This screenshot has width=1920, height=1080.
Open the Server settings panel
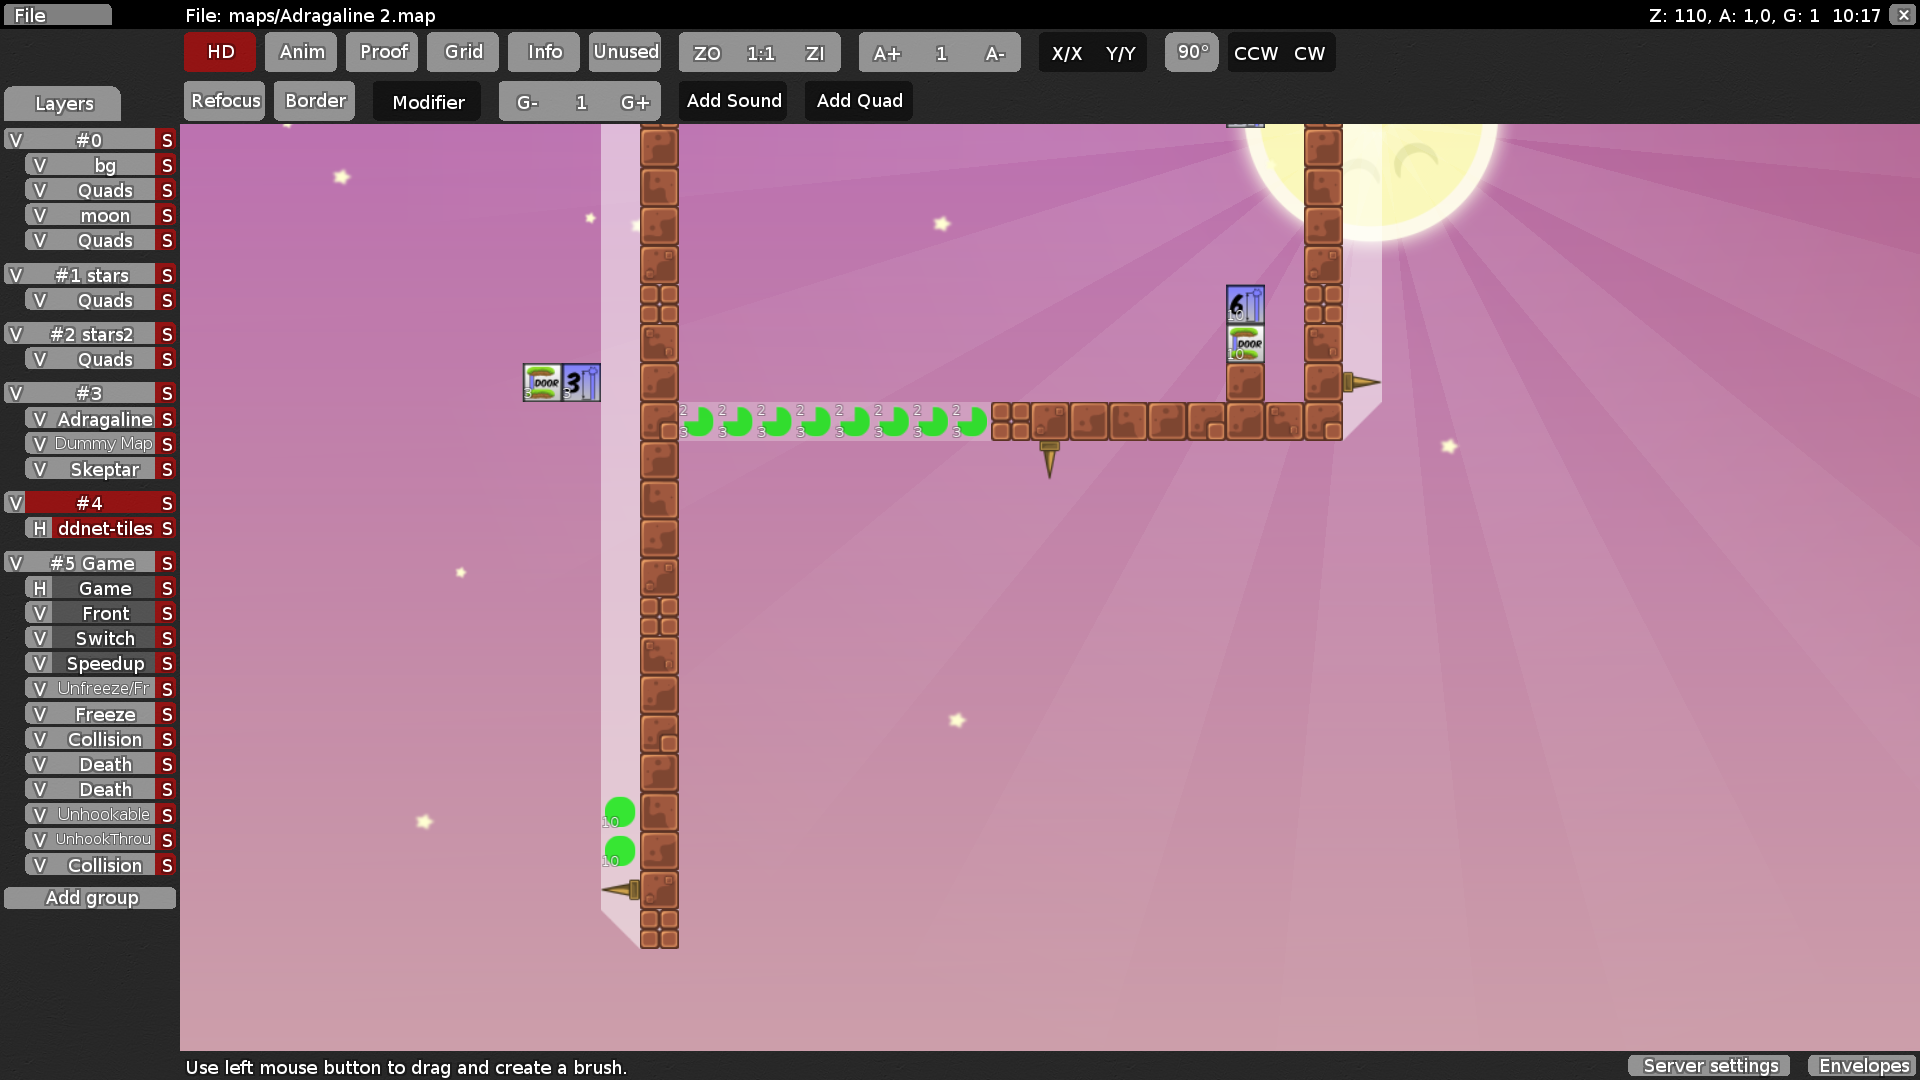tap(1709, 1066)
